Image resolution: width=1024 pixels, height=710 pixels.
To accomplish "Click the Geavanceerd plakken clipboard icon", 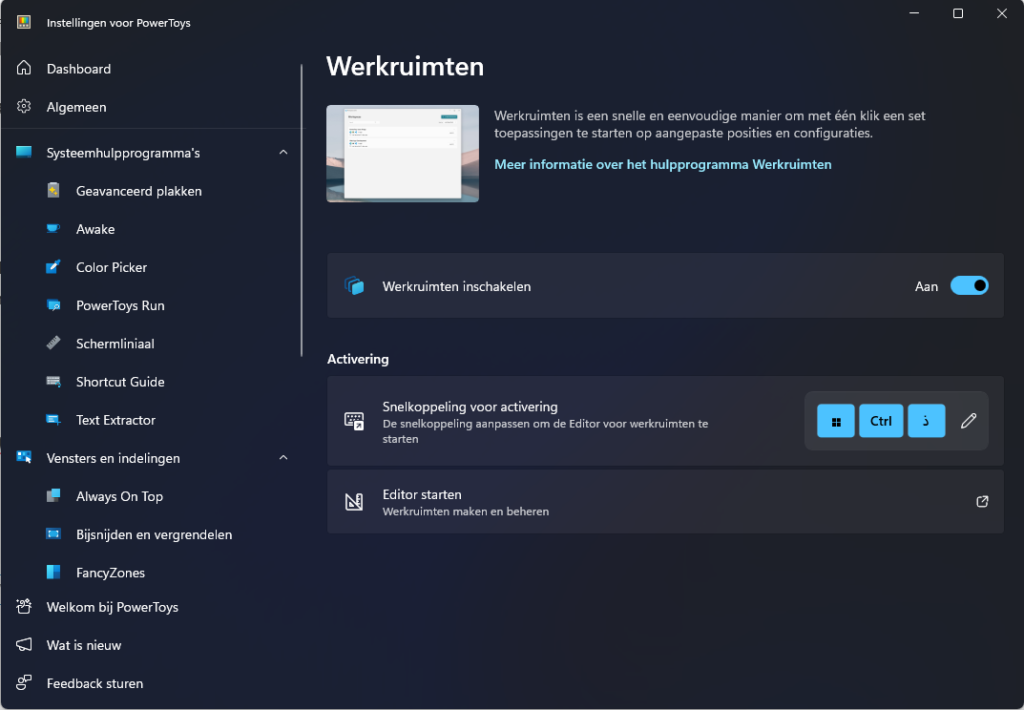I will (54, 191).
